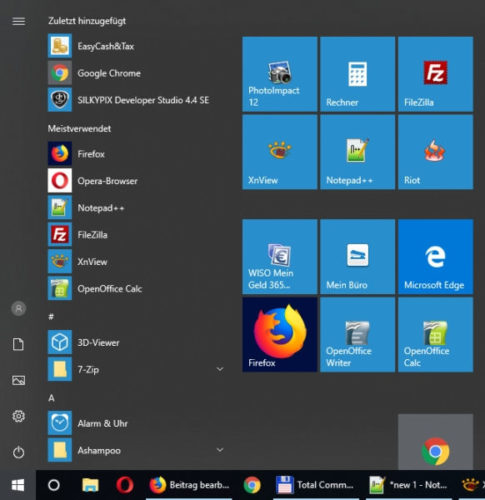Screen dimensions: 485x500
Task: Expand the Ashampoo folder chevron
Action: pos(220,450)
